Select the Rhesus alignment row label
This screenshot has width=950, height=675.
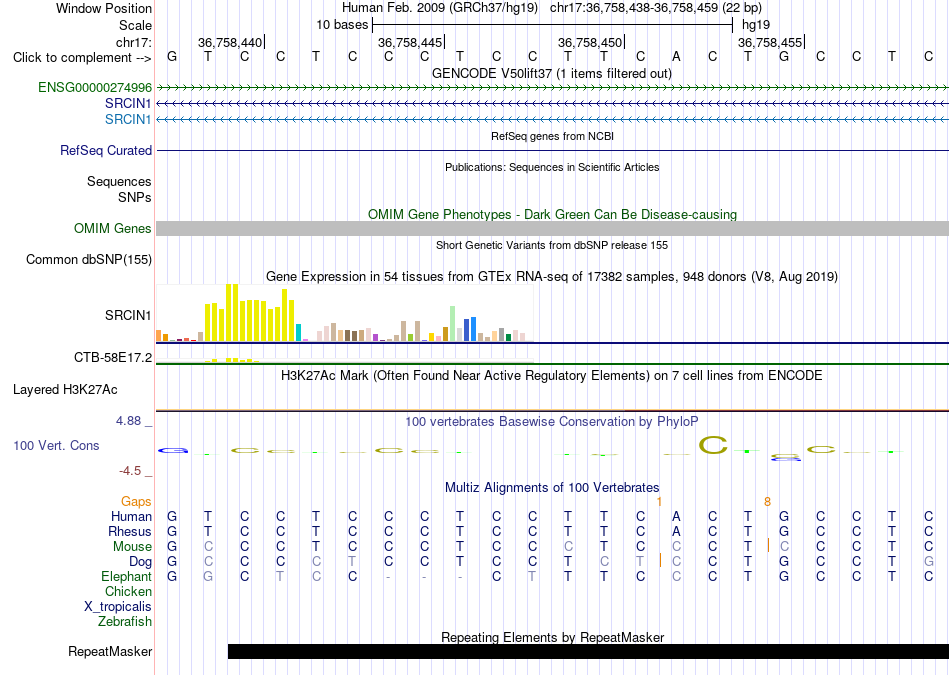pos(130,531)
